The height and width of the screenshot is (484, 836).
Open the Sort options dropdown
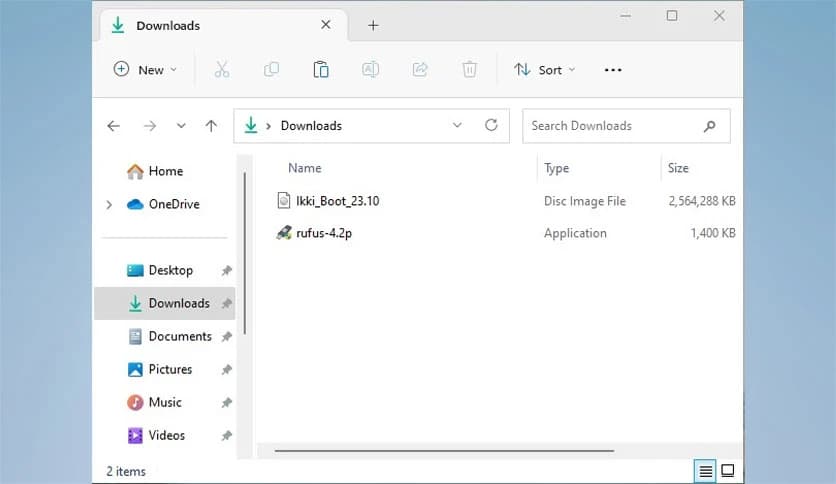point(544,70)
